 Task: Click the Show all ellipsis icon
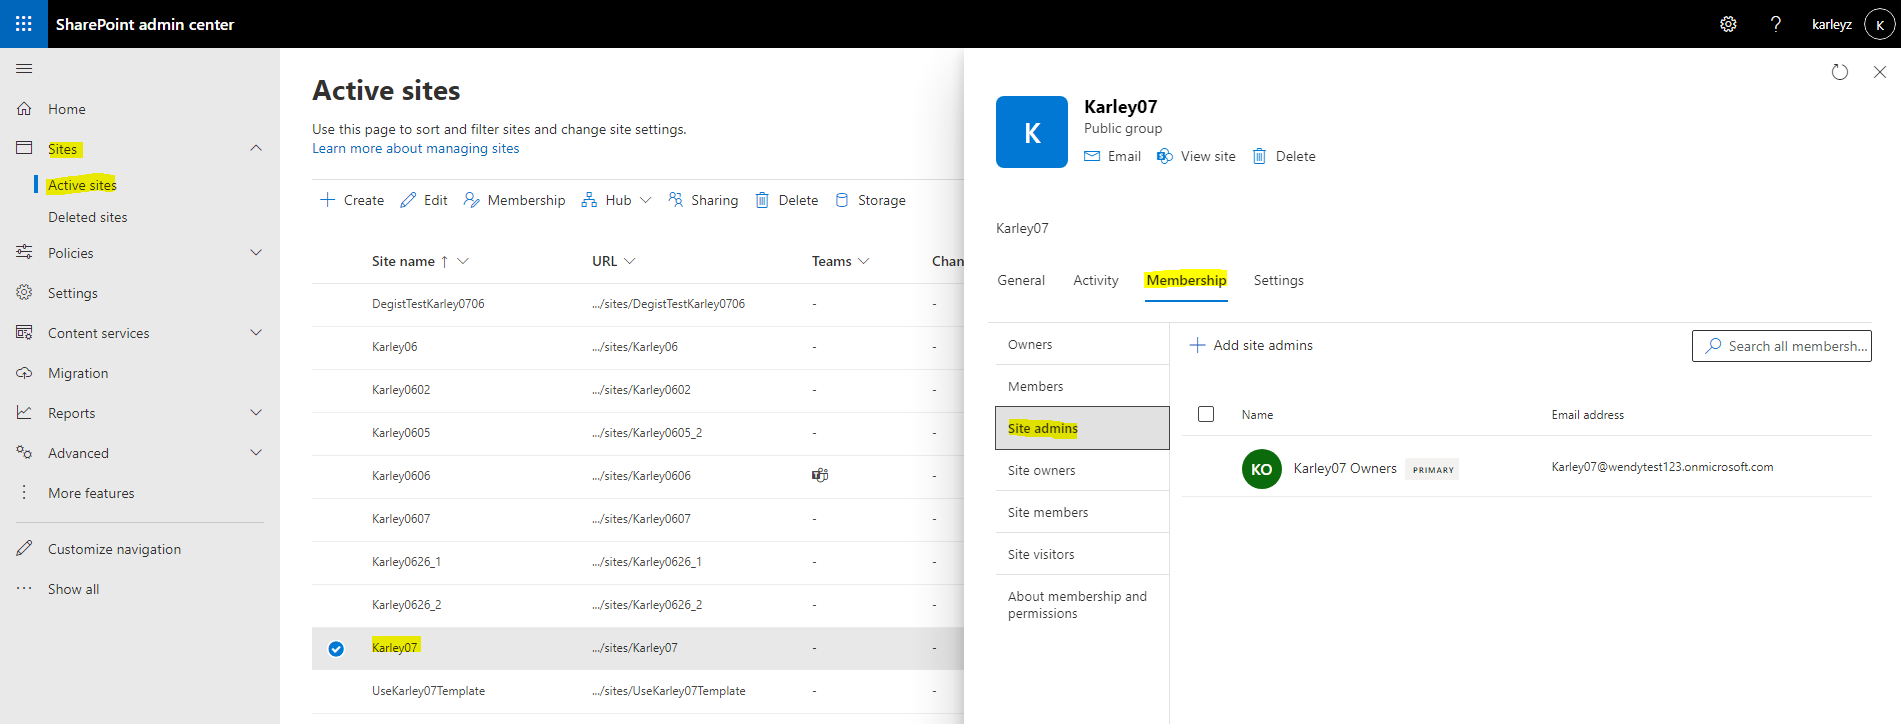click(x=24, y=588)
